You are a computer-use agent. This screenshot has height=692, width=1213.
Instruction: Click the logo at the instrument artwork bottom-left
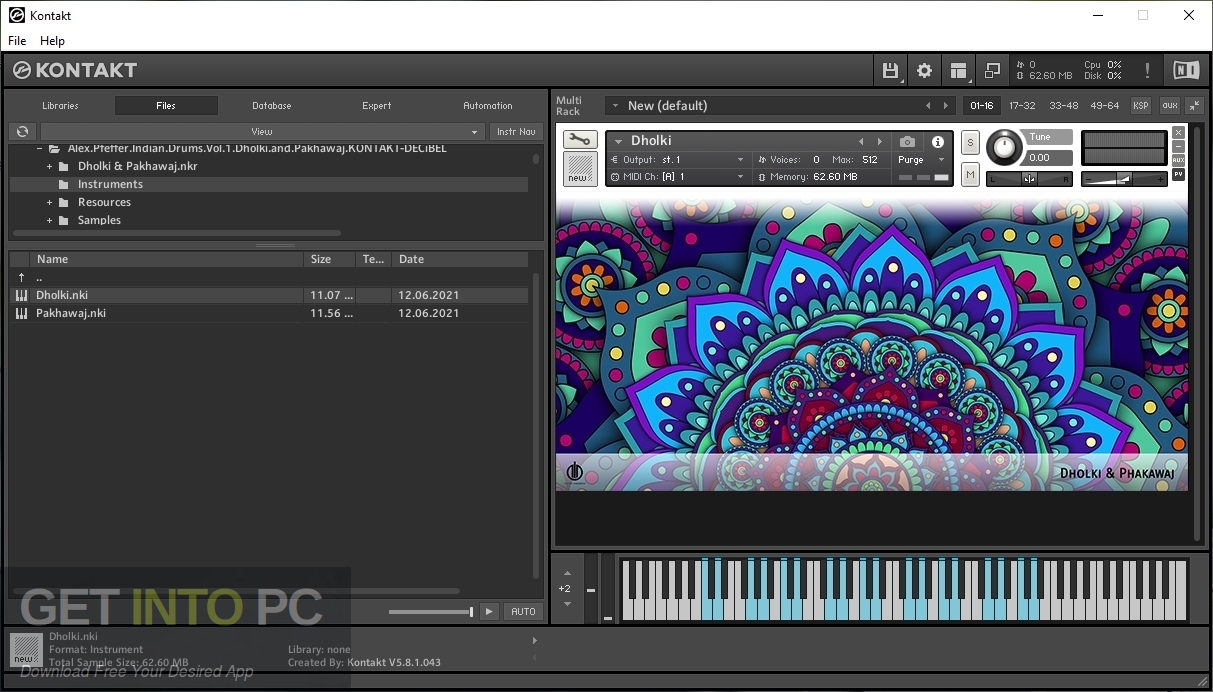click(x=575, y=471)
